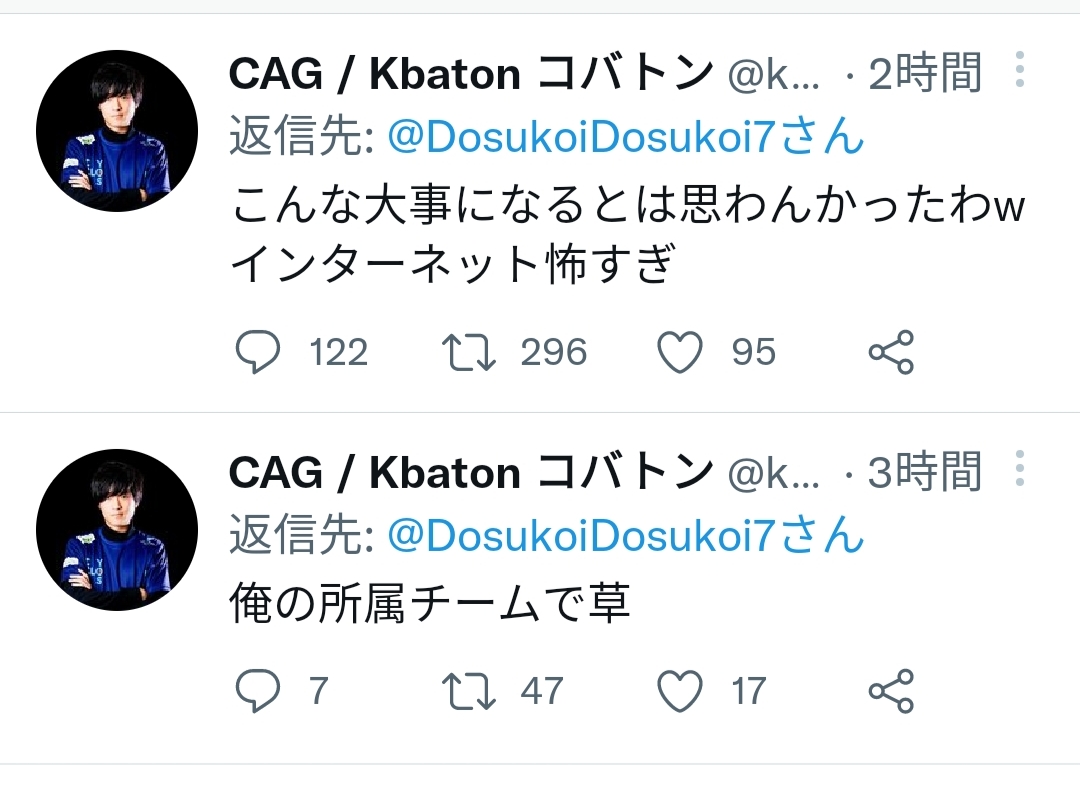Open more options on the 2時間 tweet
Viewport: 1080px width, 797px height.
point(1019,70)
